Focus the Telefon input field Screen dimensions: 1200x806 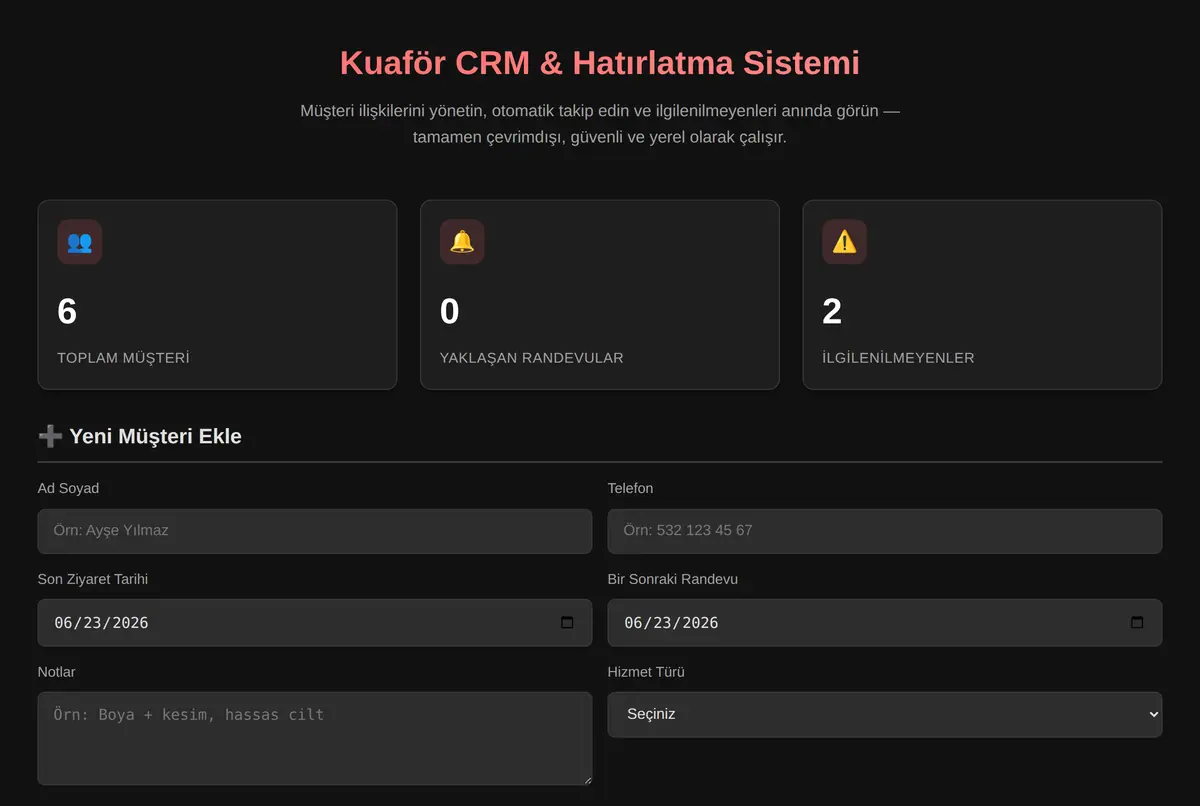pos(885,531)
